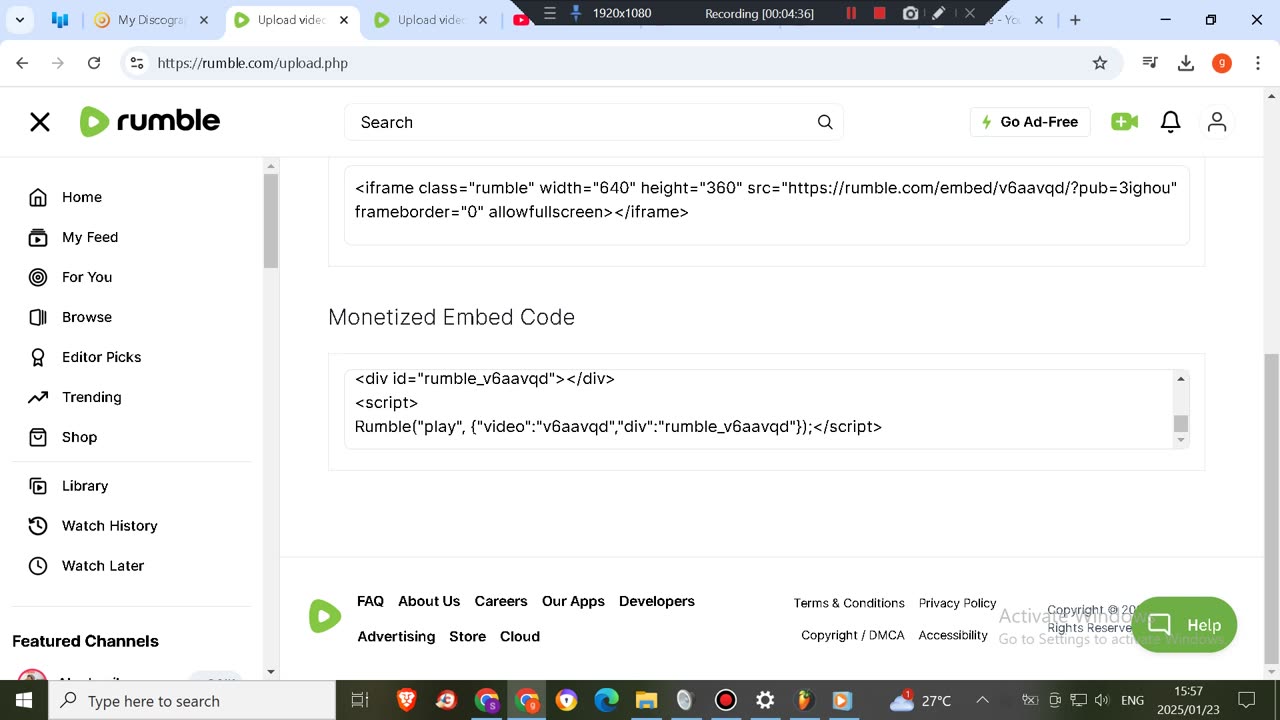Switch to the second Upload video tab
Screen dimensions: 1280x720
click(x=430, y=20)
